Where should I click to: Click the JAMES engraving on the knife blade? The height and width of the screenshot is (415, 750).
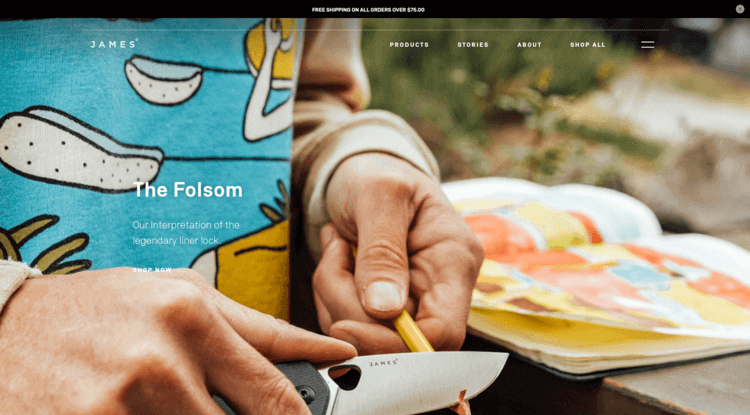pyautogui.click(x=383, y=363)
